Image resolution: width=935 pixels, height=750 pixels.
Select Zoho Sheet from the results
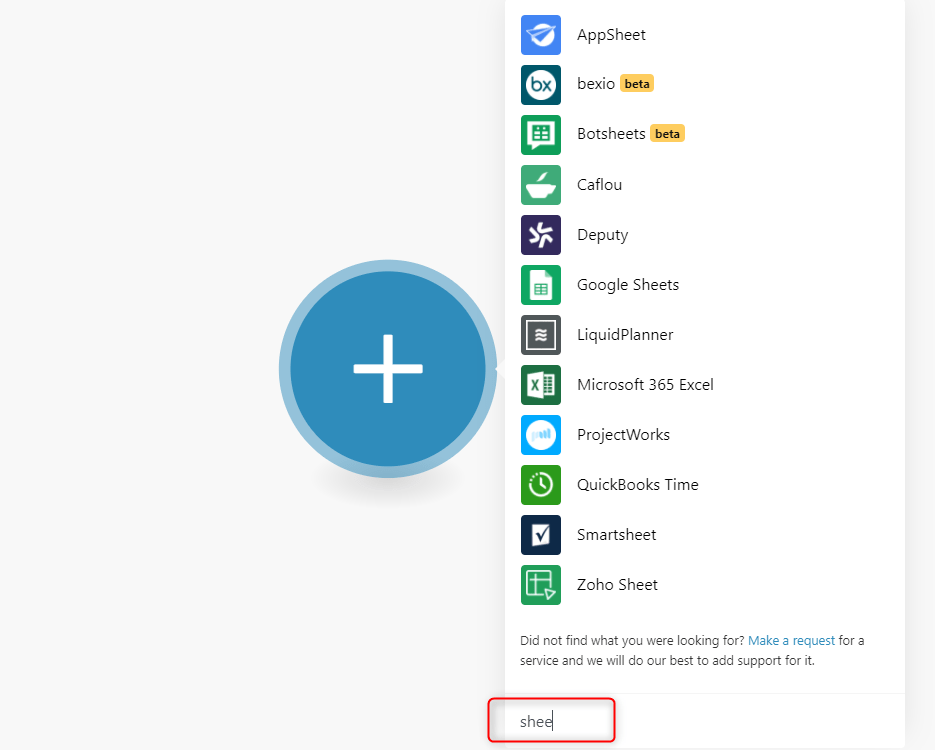coord(617,585)
